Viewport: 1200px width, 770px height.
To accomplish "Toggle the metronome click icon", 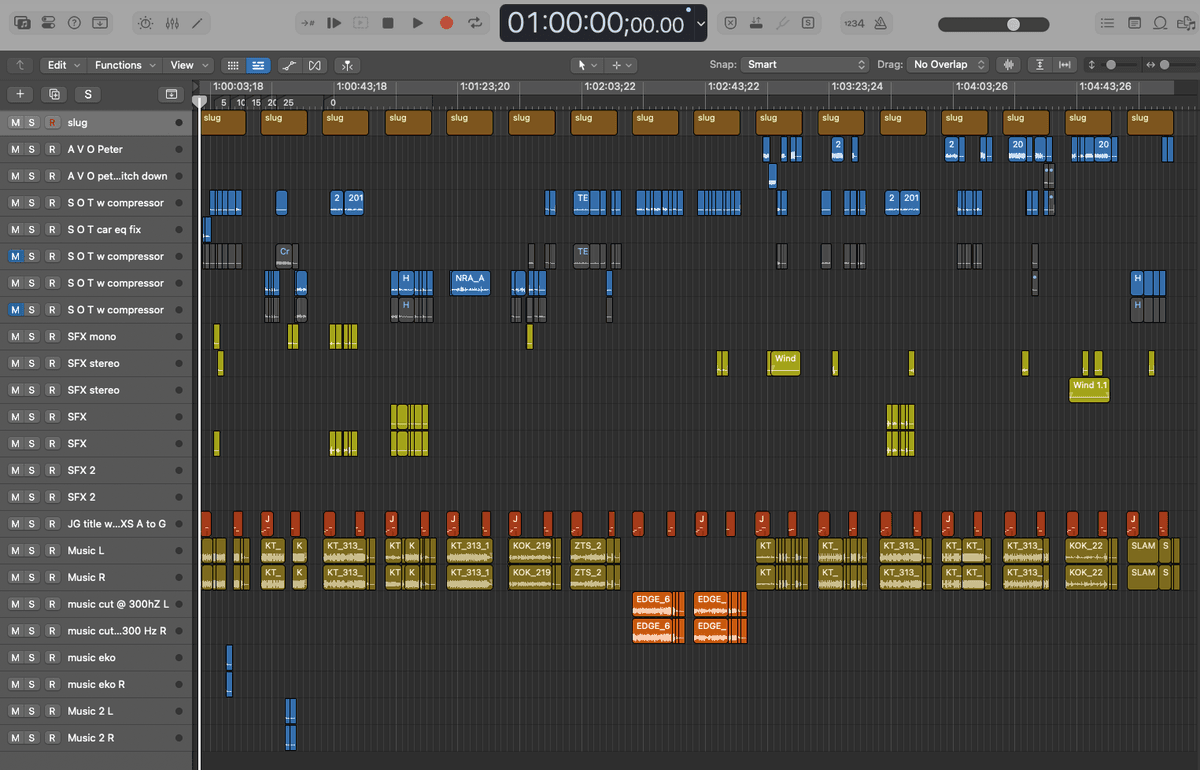I will [x=878, y=22].
